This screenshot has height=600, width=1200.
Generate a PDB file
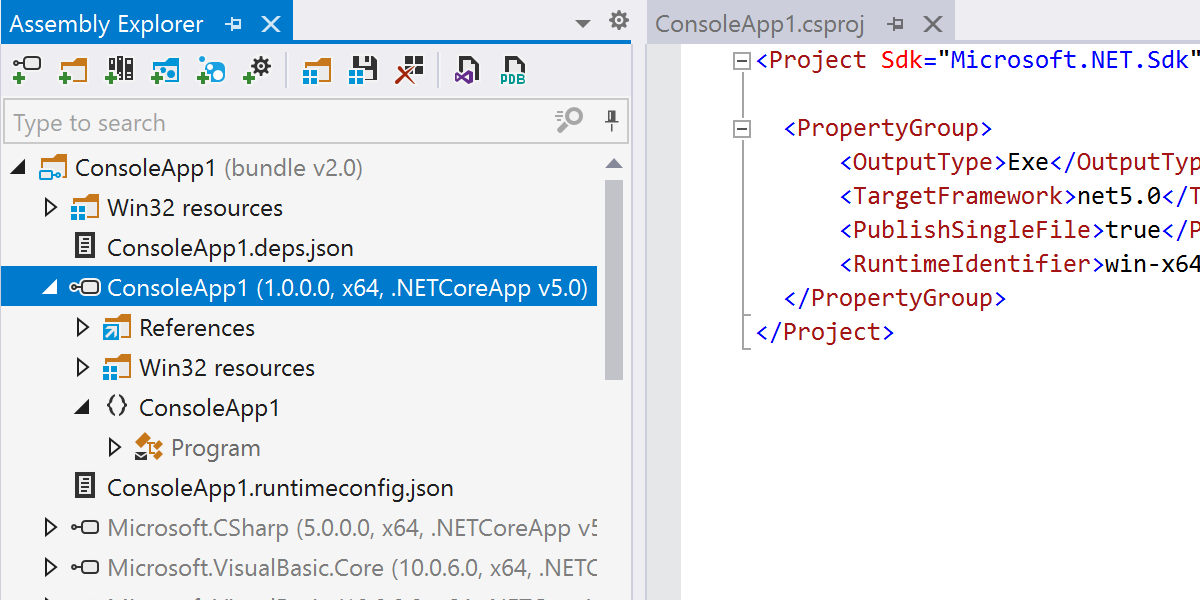[x=512, y=70]
